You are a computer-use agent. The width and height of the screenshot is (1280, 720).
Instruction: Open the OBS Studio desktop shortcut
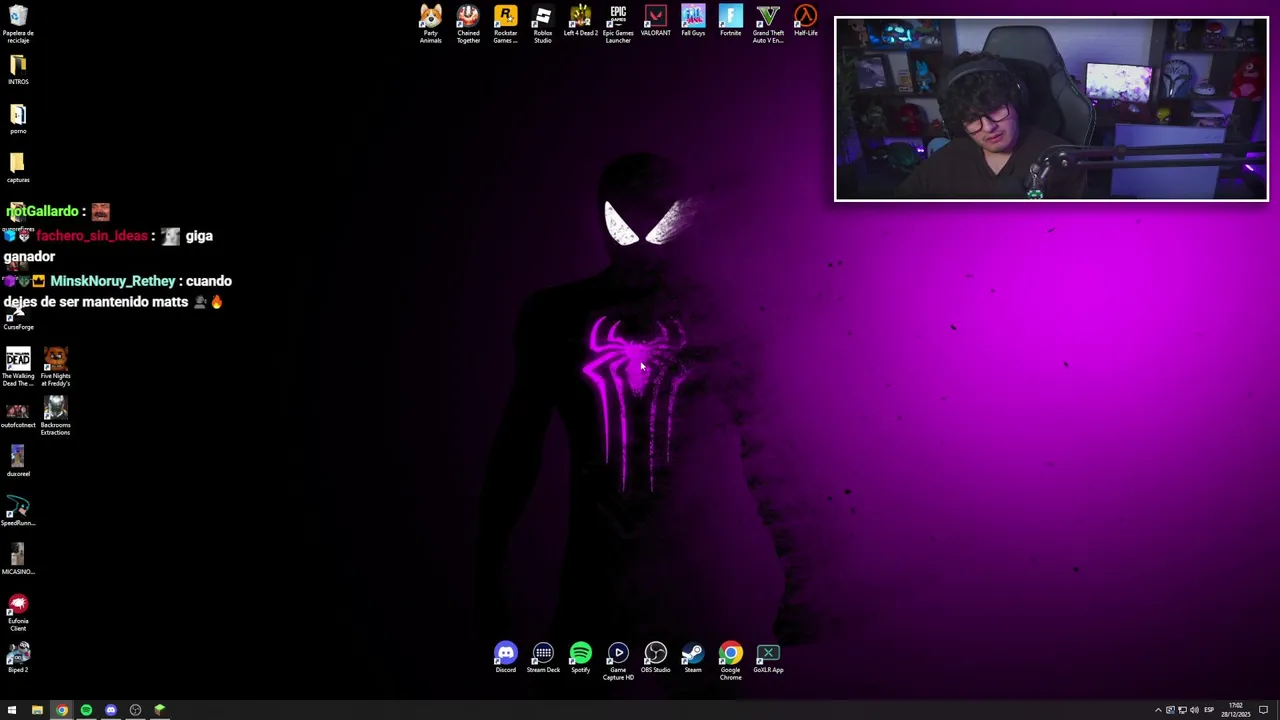click(x=655, y=658)
